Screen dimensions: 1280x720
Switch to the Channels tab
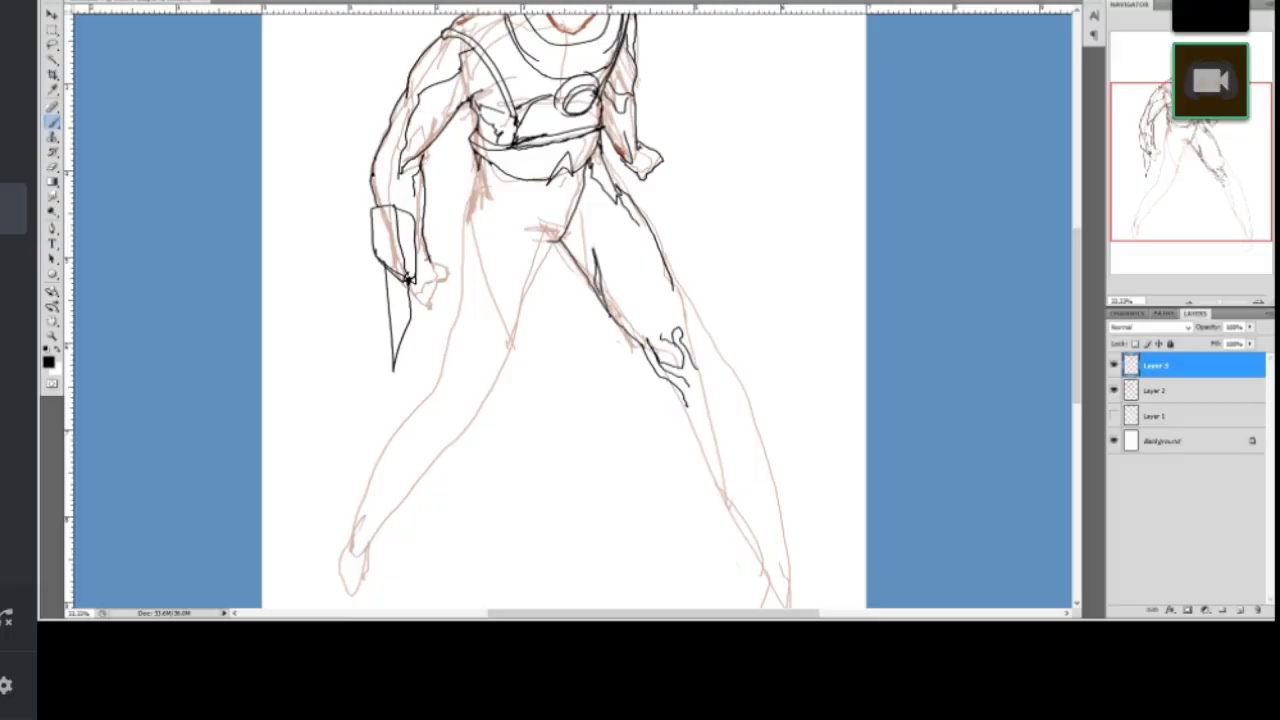point(1127,313)
